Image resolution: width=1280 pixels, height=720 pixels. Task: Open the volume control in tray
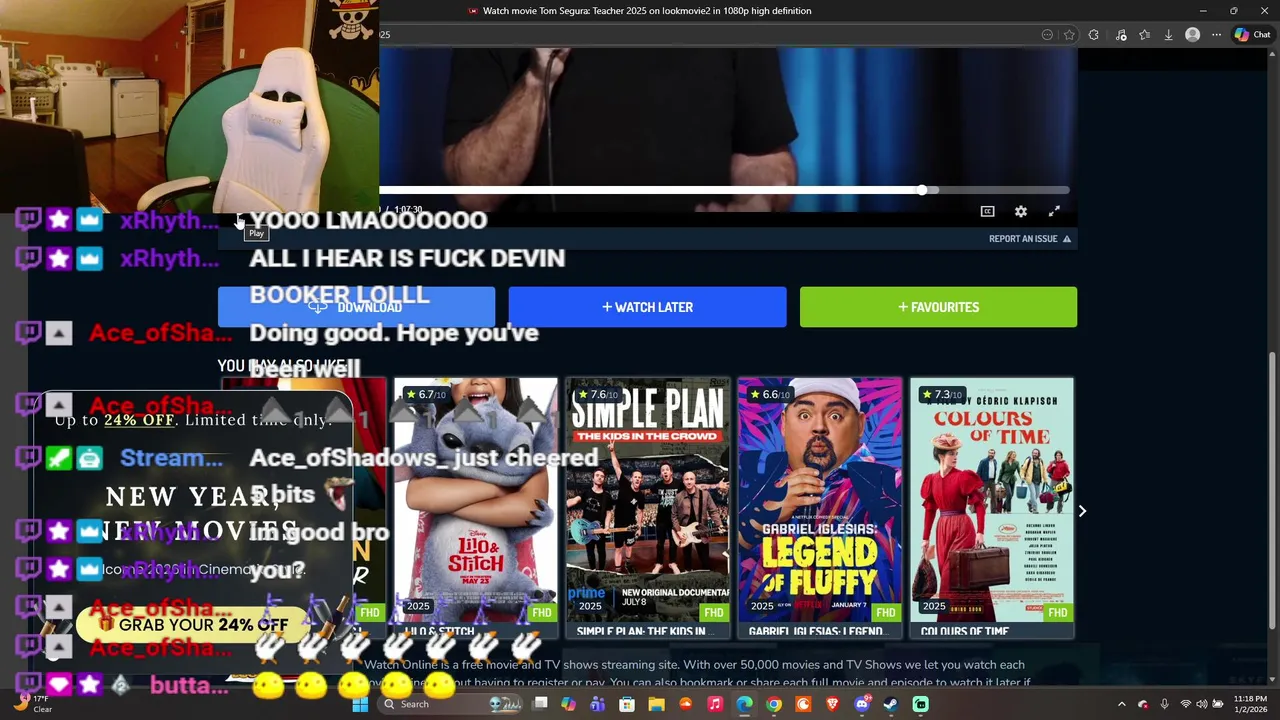click(1202, 704)
